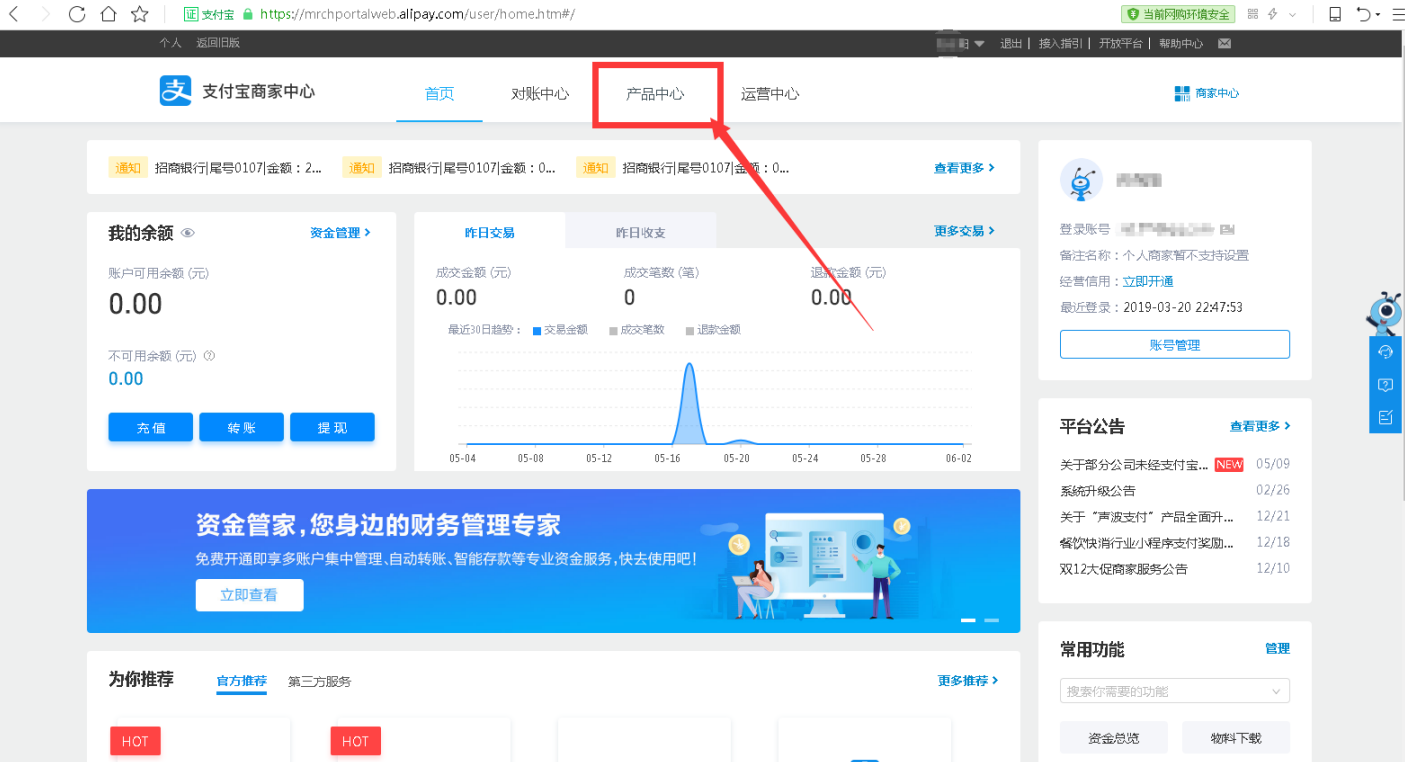Viewport: 1405px width, 762px height.
Task: Open the mail envelope icon in top bar
Action: 1224,43
